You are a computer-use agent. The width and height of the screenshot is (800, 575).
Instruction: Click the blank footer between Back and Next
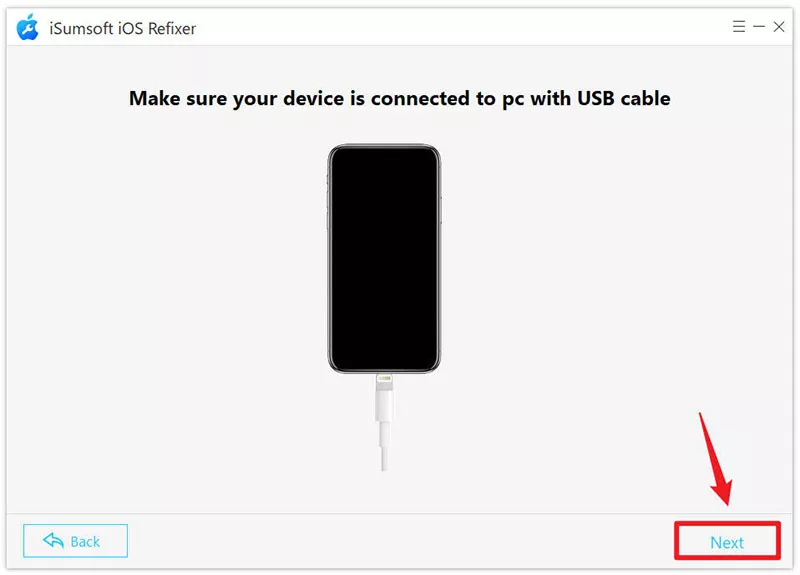click(401, 541)
